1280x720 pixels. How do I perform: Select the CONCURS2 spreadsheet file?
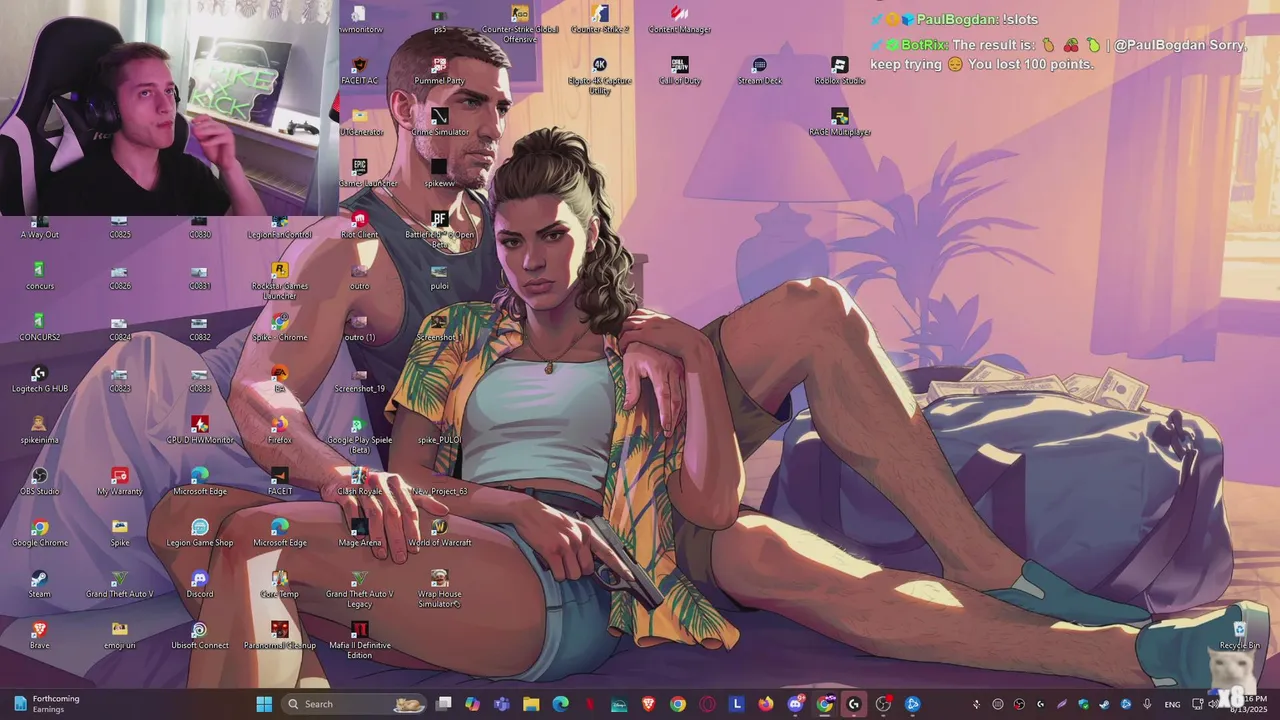pos(40,328)
